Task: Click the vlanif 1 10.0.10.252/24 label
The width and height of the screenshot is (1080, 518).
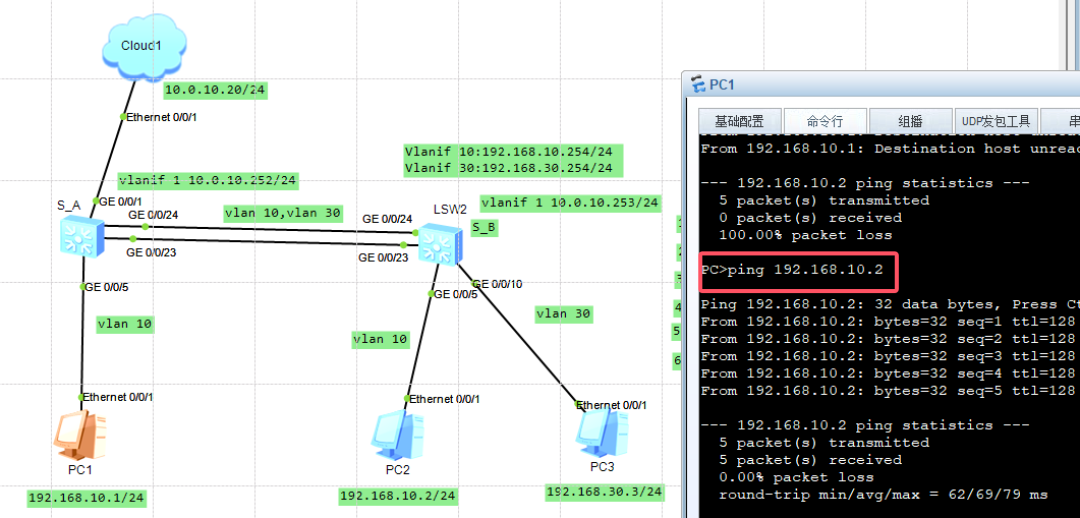Action: [x=208, y=180]
